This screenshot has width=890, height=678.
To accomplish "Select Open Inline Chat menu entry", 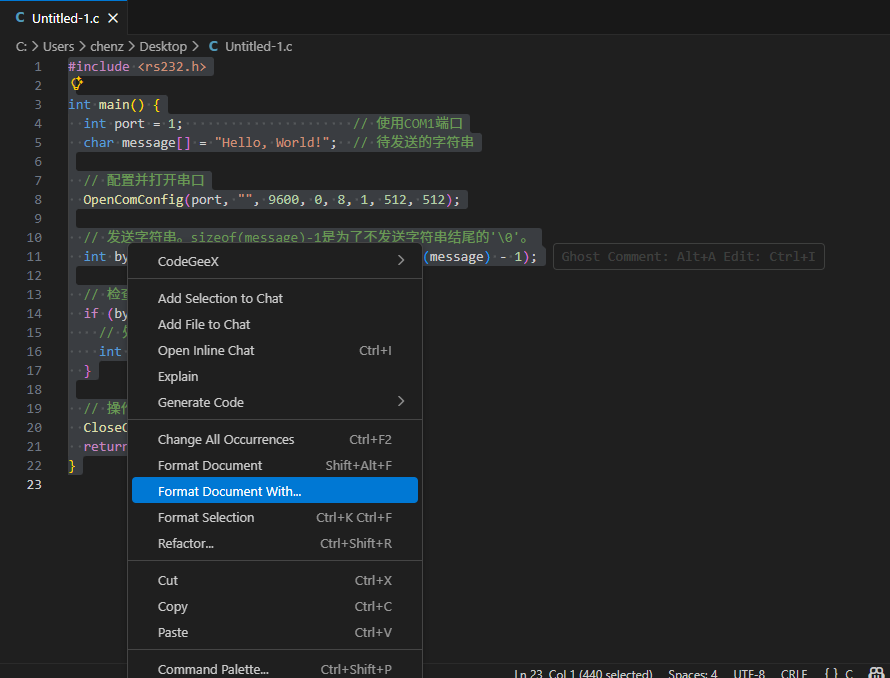I will (x=275, y=350).
